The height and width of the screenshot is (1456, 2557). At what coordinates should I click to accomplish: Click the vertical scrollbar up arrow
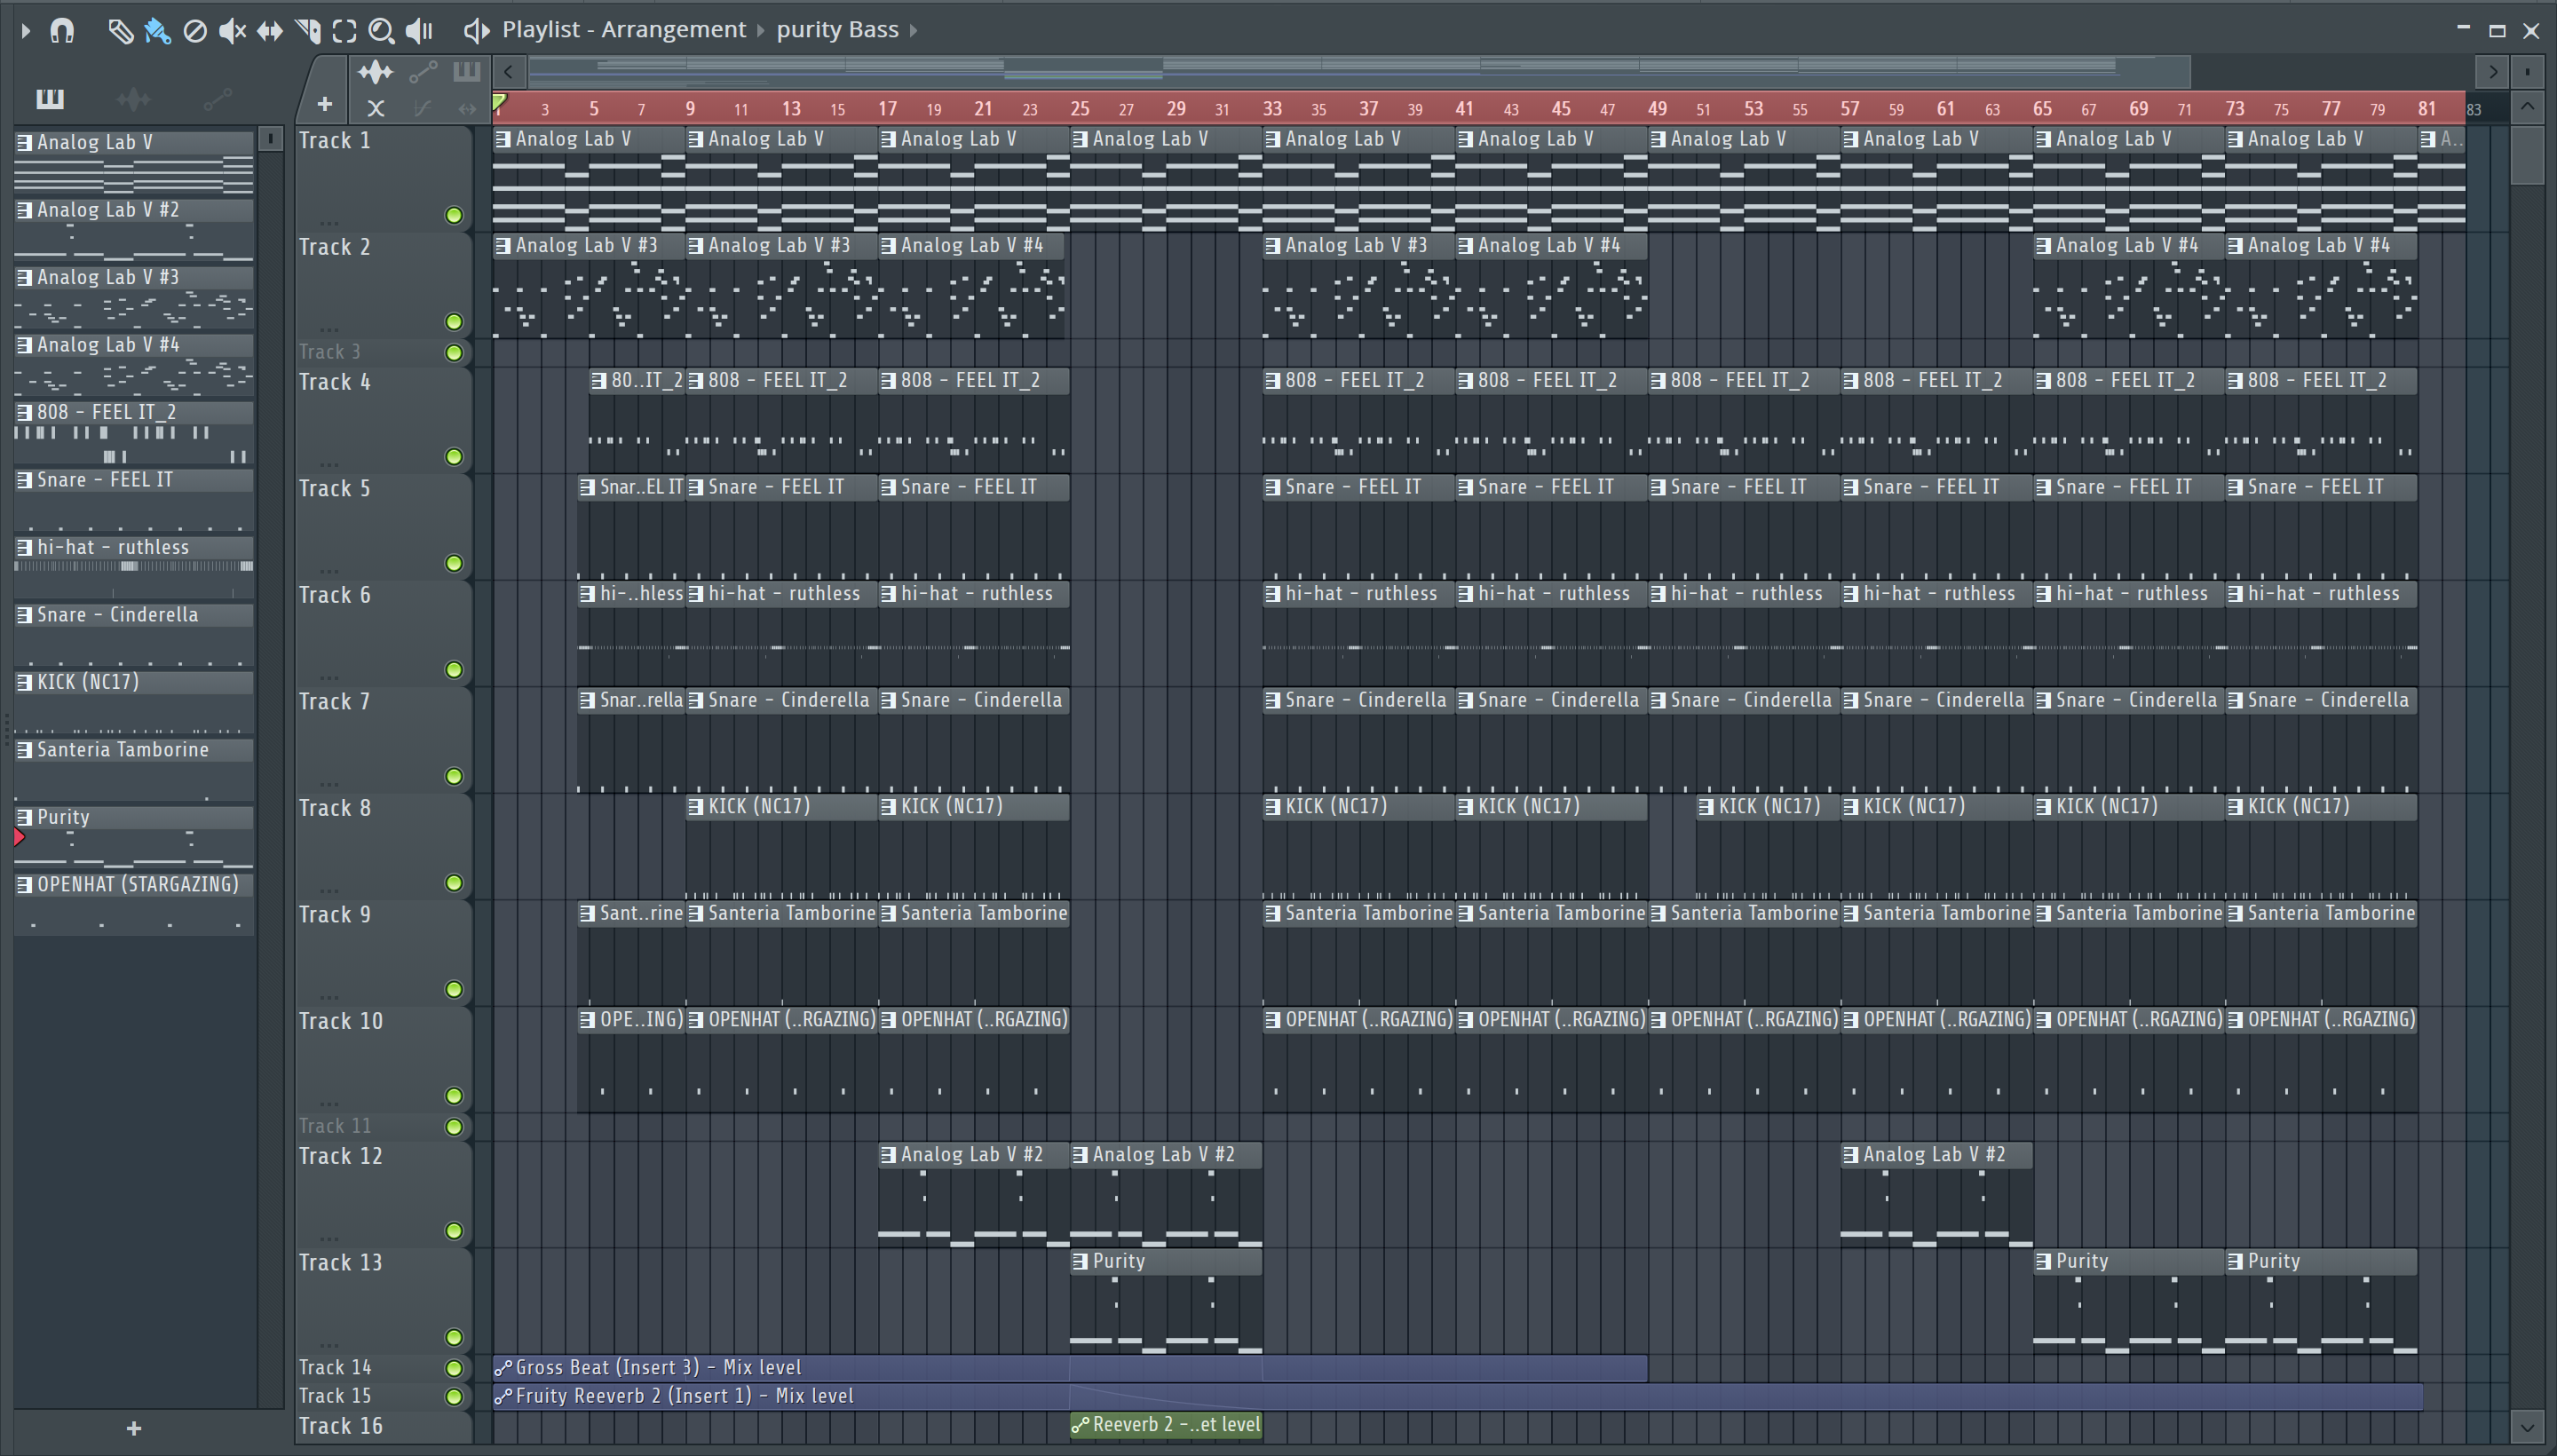point(2528,106)
